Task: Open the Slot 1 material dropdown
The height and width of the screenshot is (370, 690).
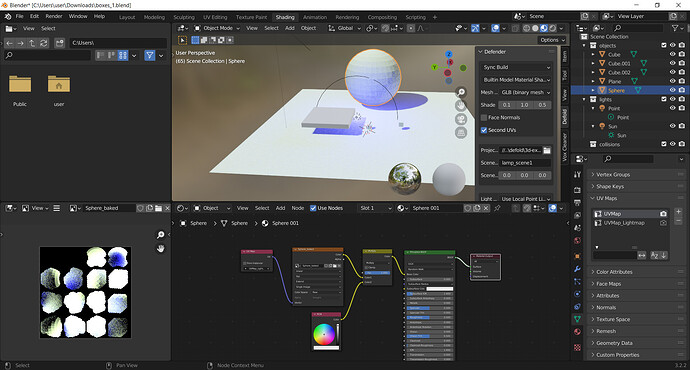Action: pyautogui.click(x=375, y=208)
